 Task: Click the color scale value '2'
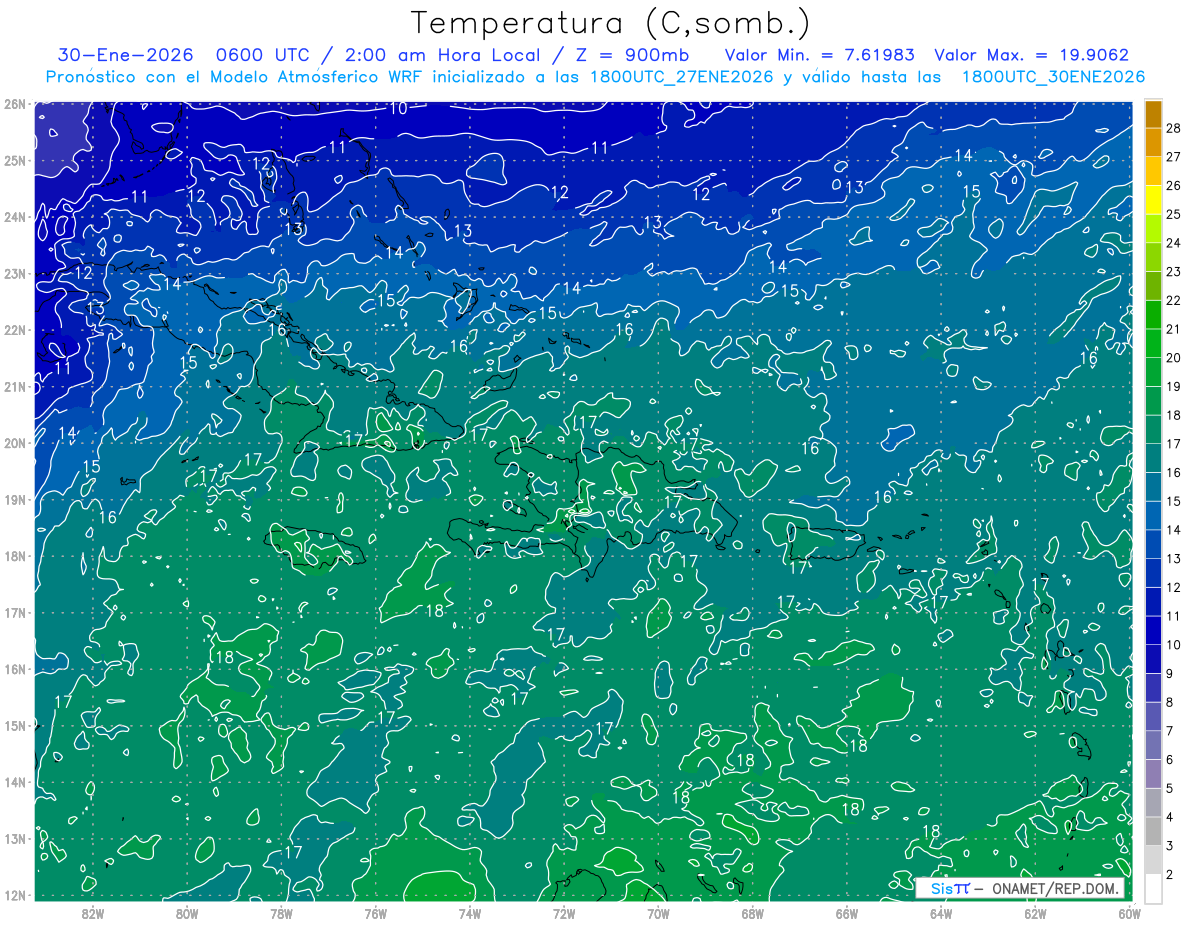click(1170, 875)
